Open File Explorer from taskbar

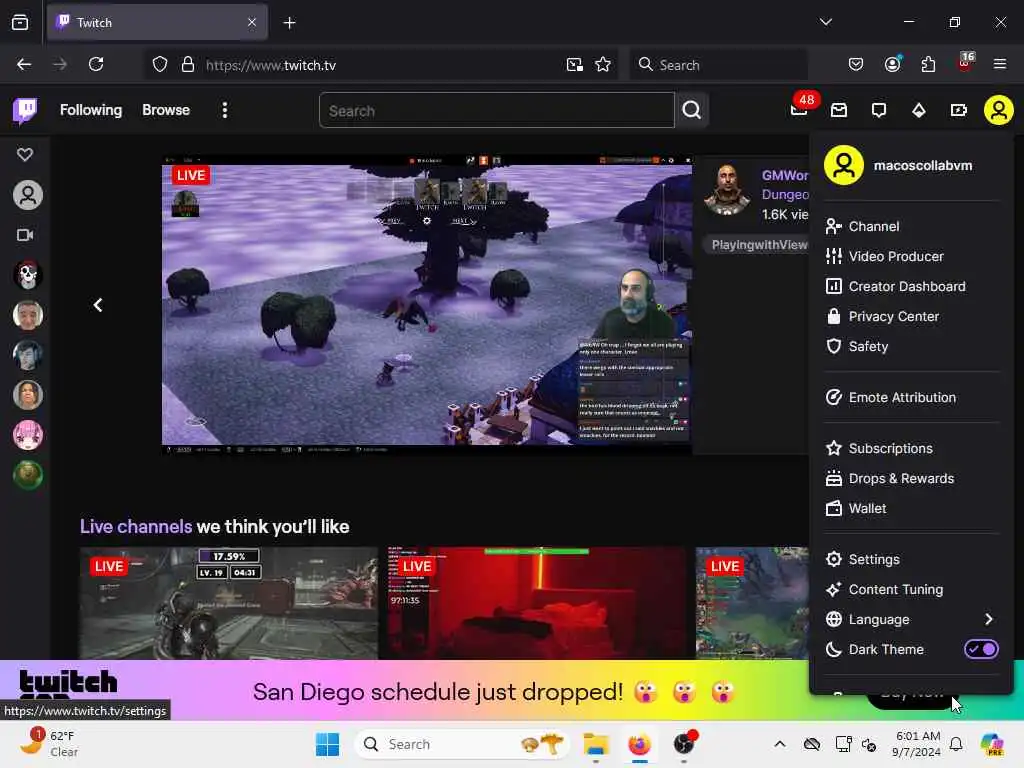596,744
